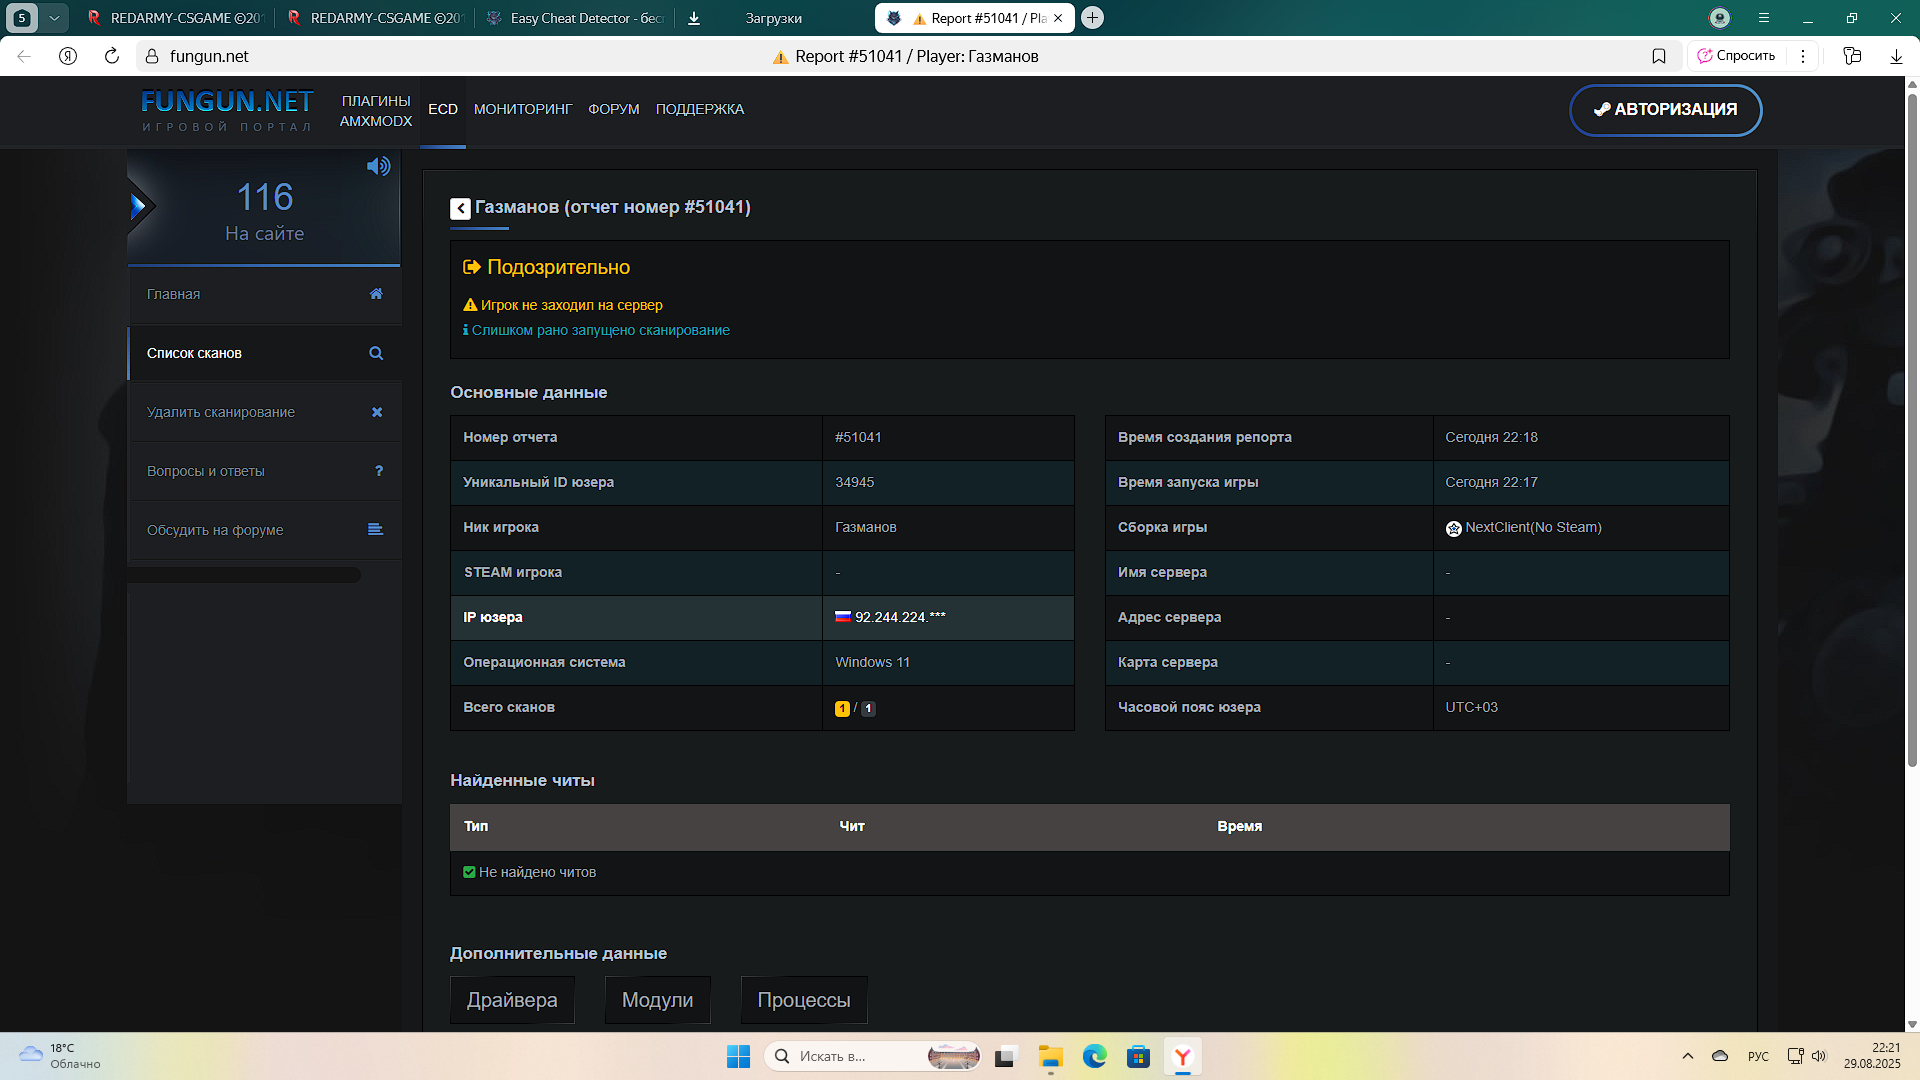Open the Драйвера section
This screenshot has width=1920, height=1080.
[512, 1000]
